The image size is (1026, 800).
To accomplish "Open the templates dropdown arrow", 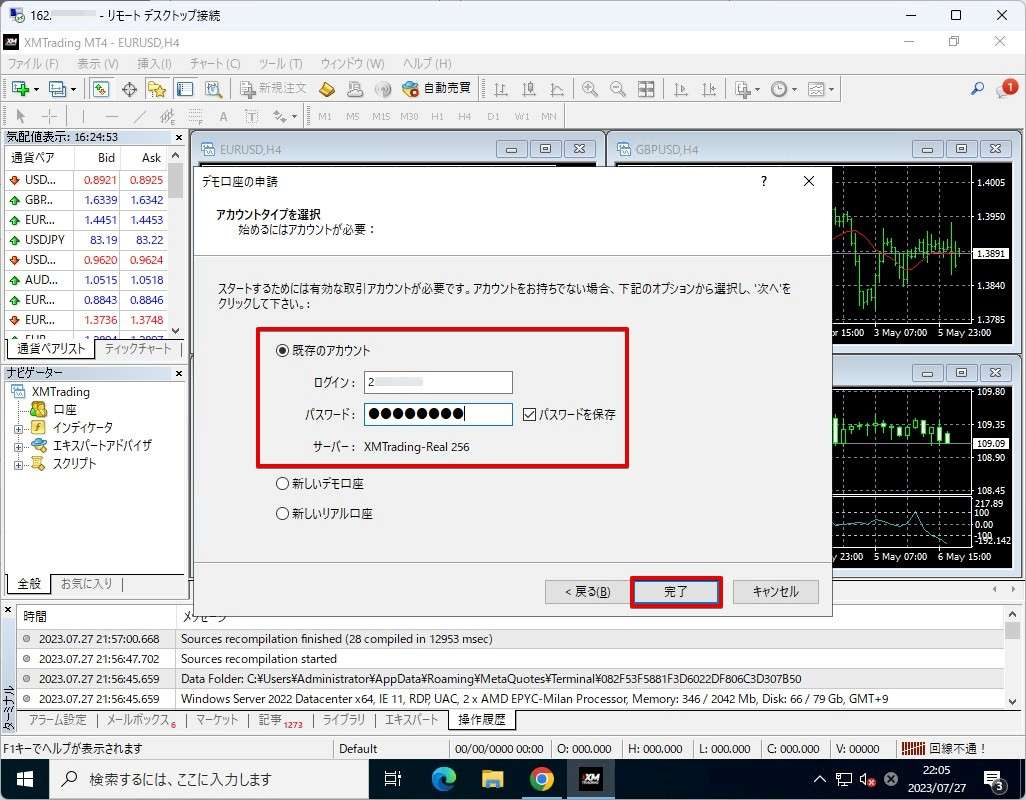I will (832, 89).
